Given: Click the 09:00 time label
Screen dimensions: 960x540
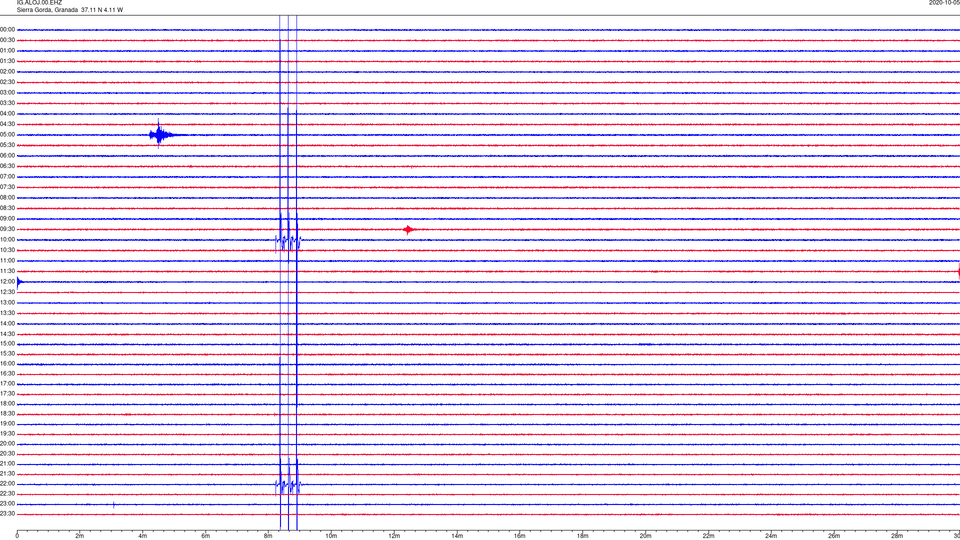Looking at the screenshot, I should (x=7, y=219).
